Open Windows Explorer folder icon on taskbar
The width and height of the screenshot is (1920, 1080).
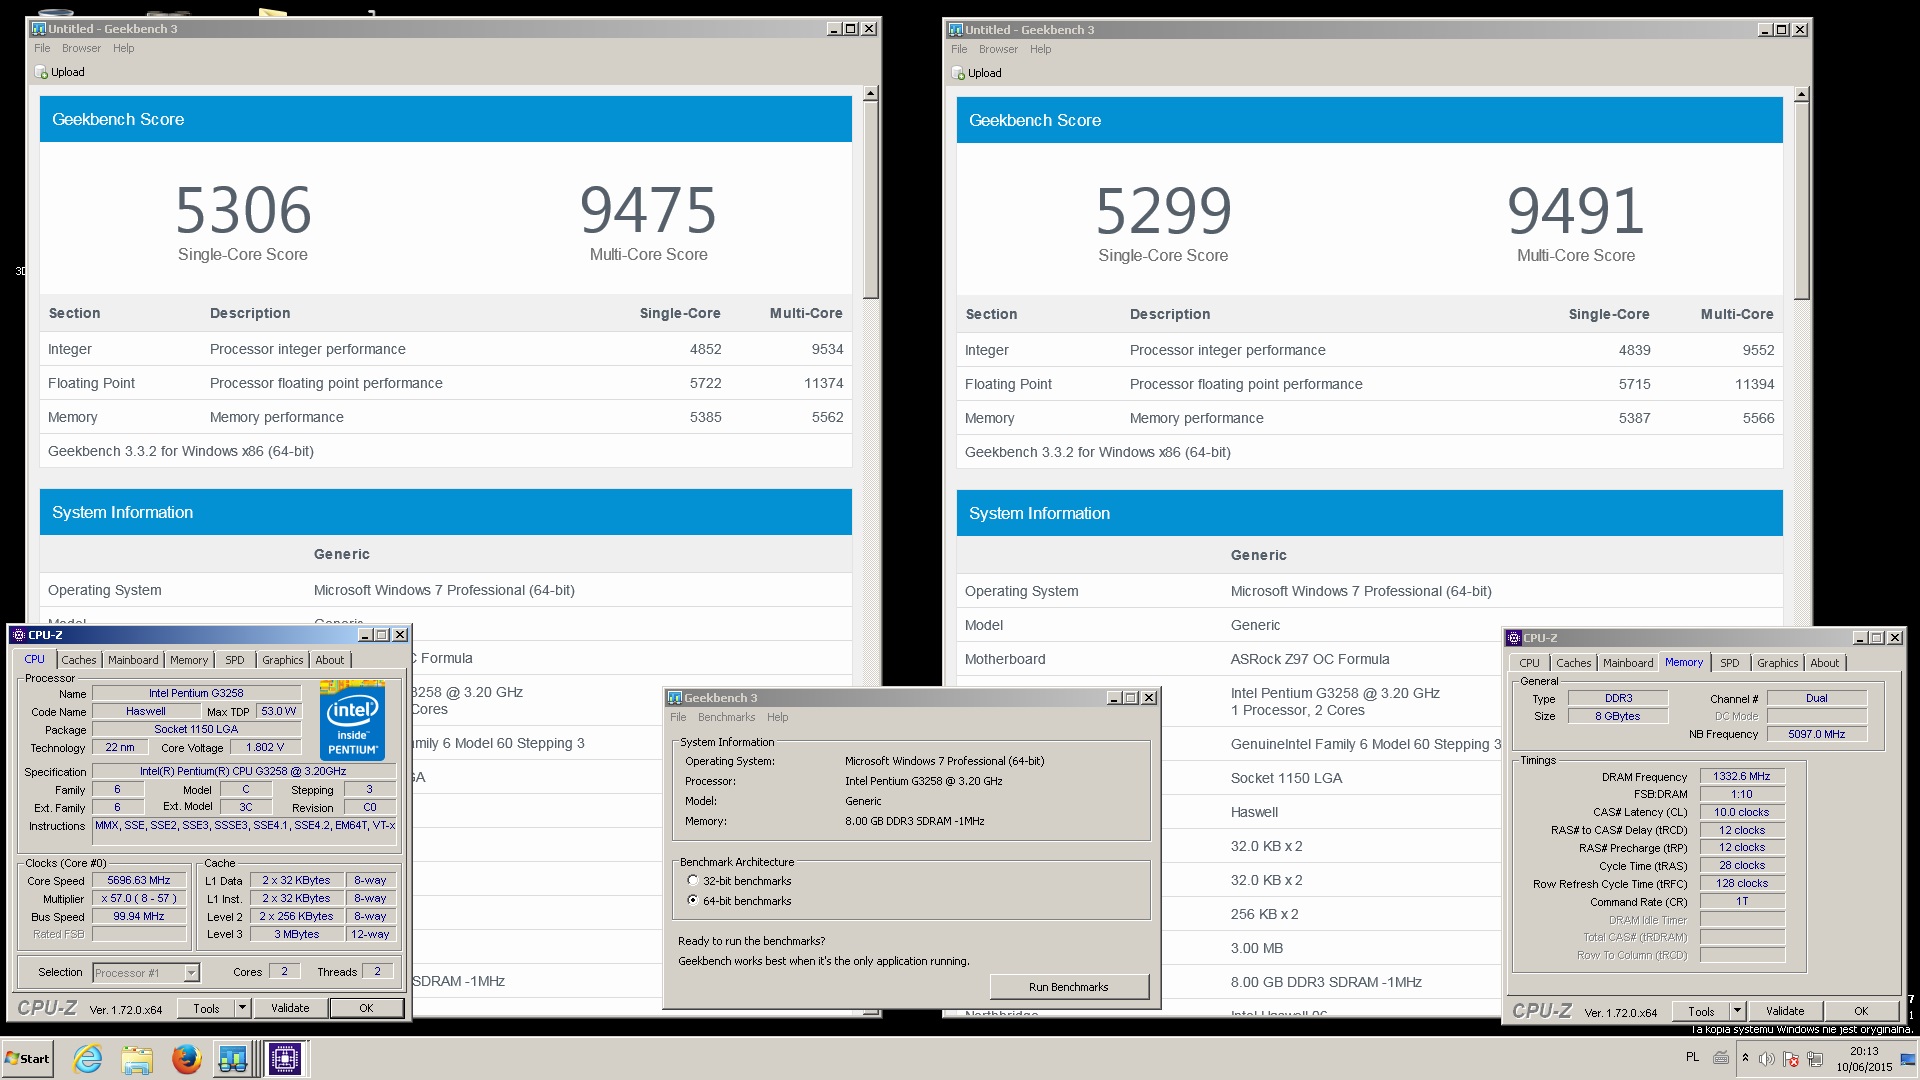click(137, 1058)
